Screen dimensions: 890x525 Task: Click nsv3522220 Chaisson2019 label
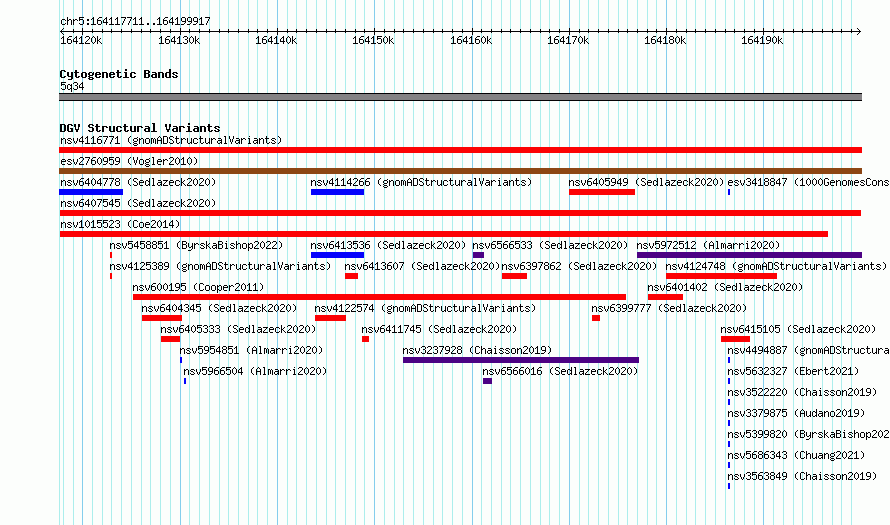click(802, 392)
